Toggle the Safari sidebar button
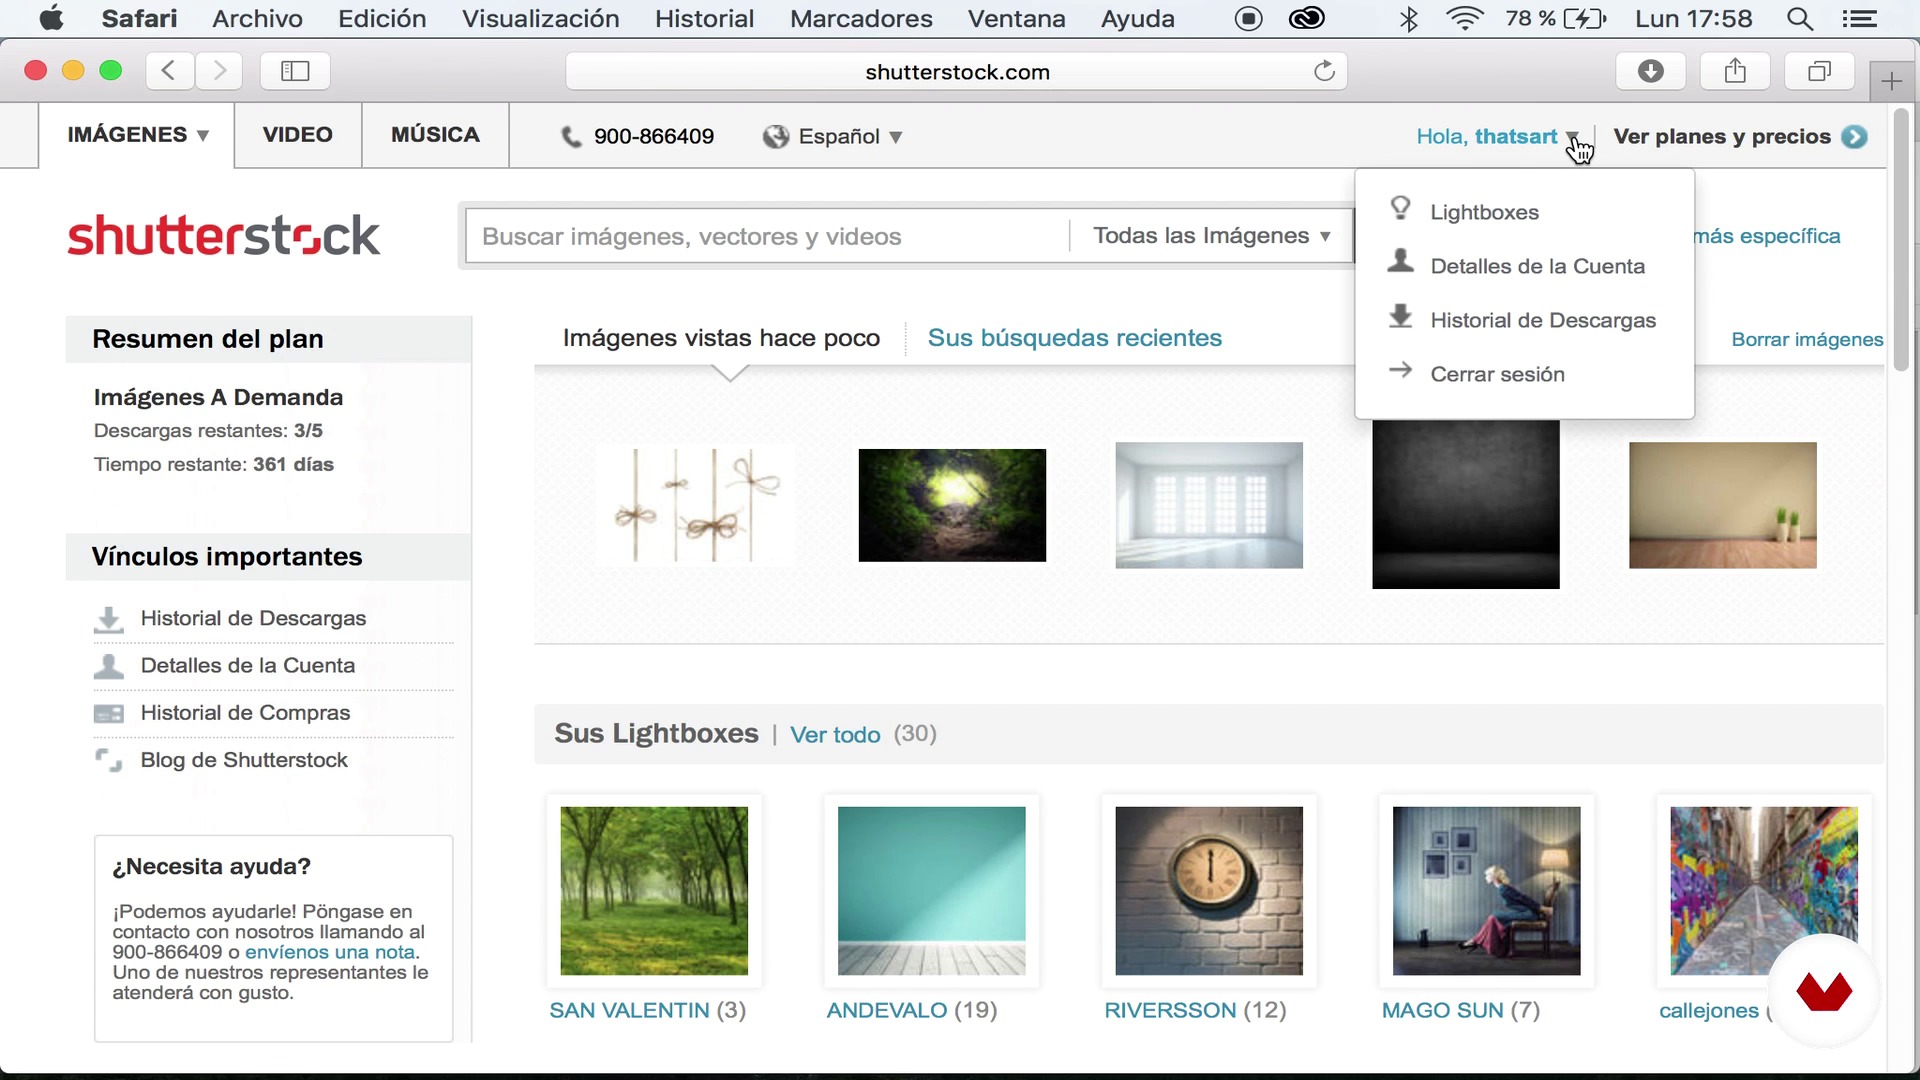 295,71
